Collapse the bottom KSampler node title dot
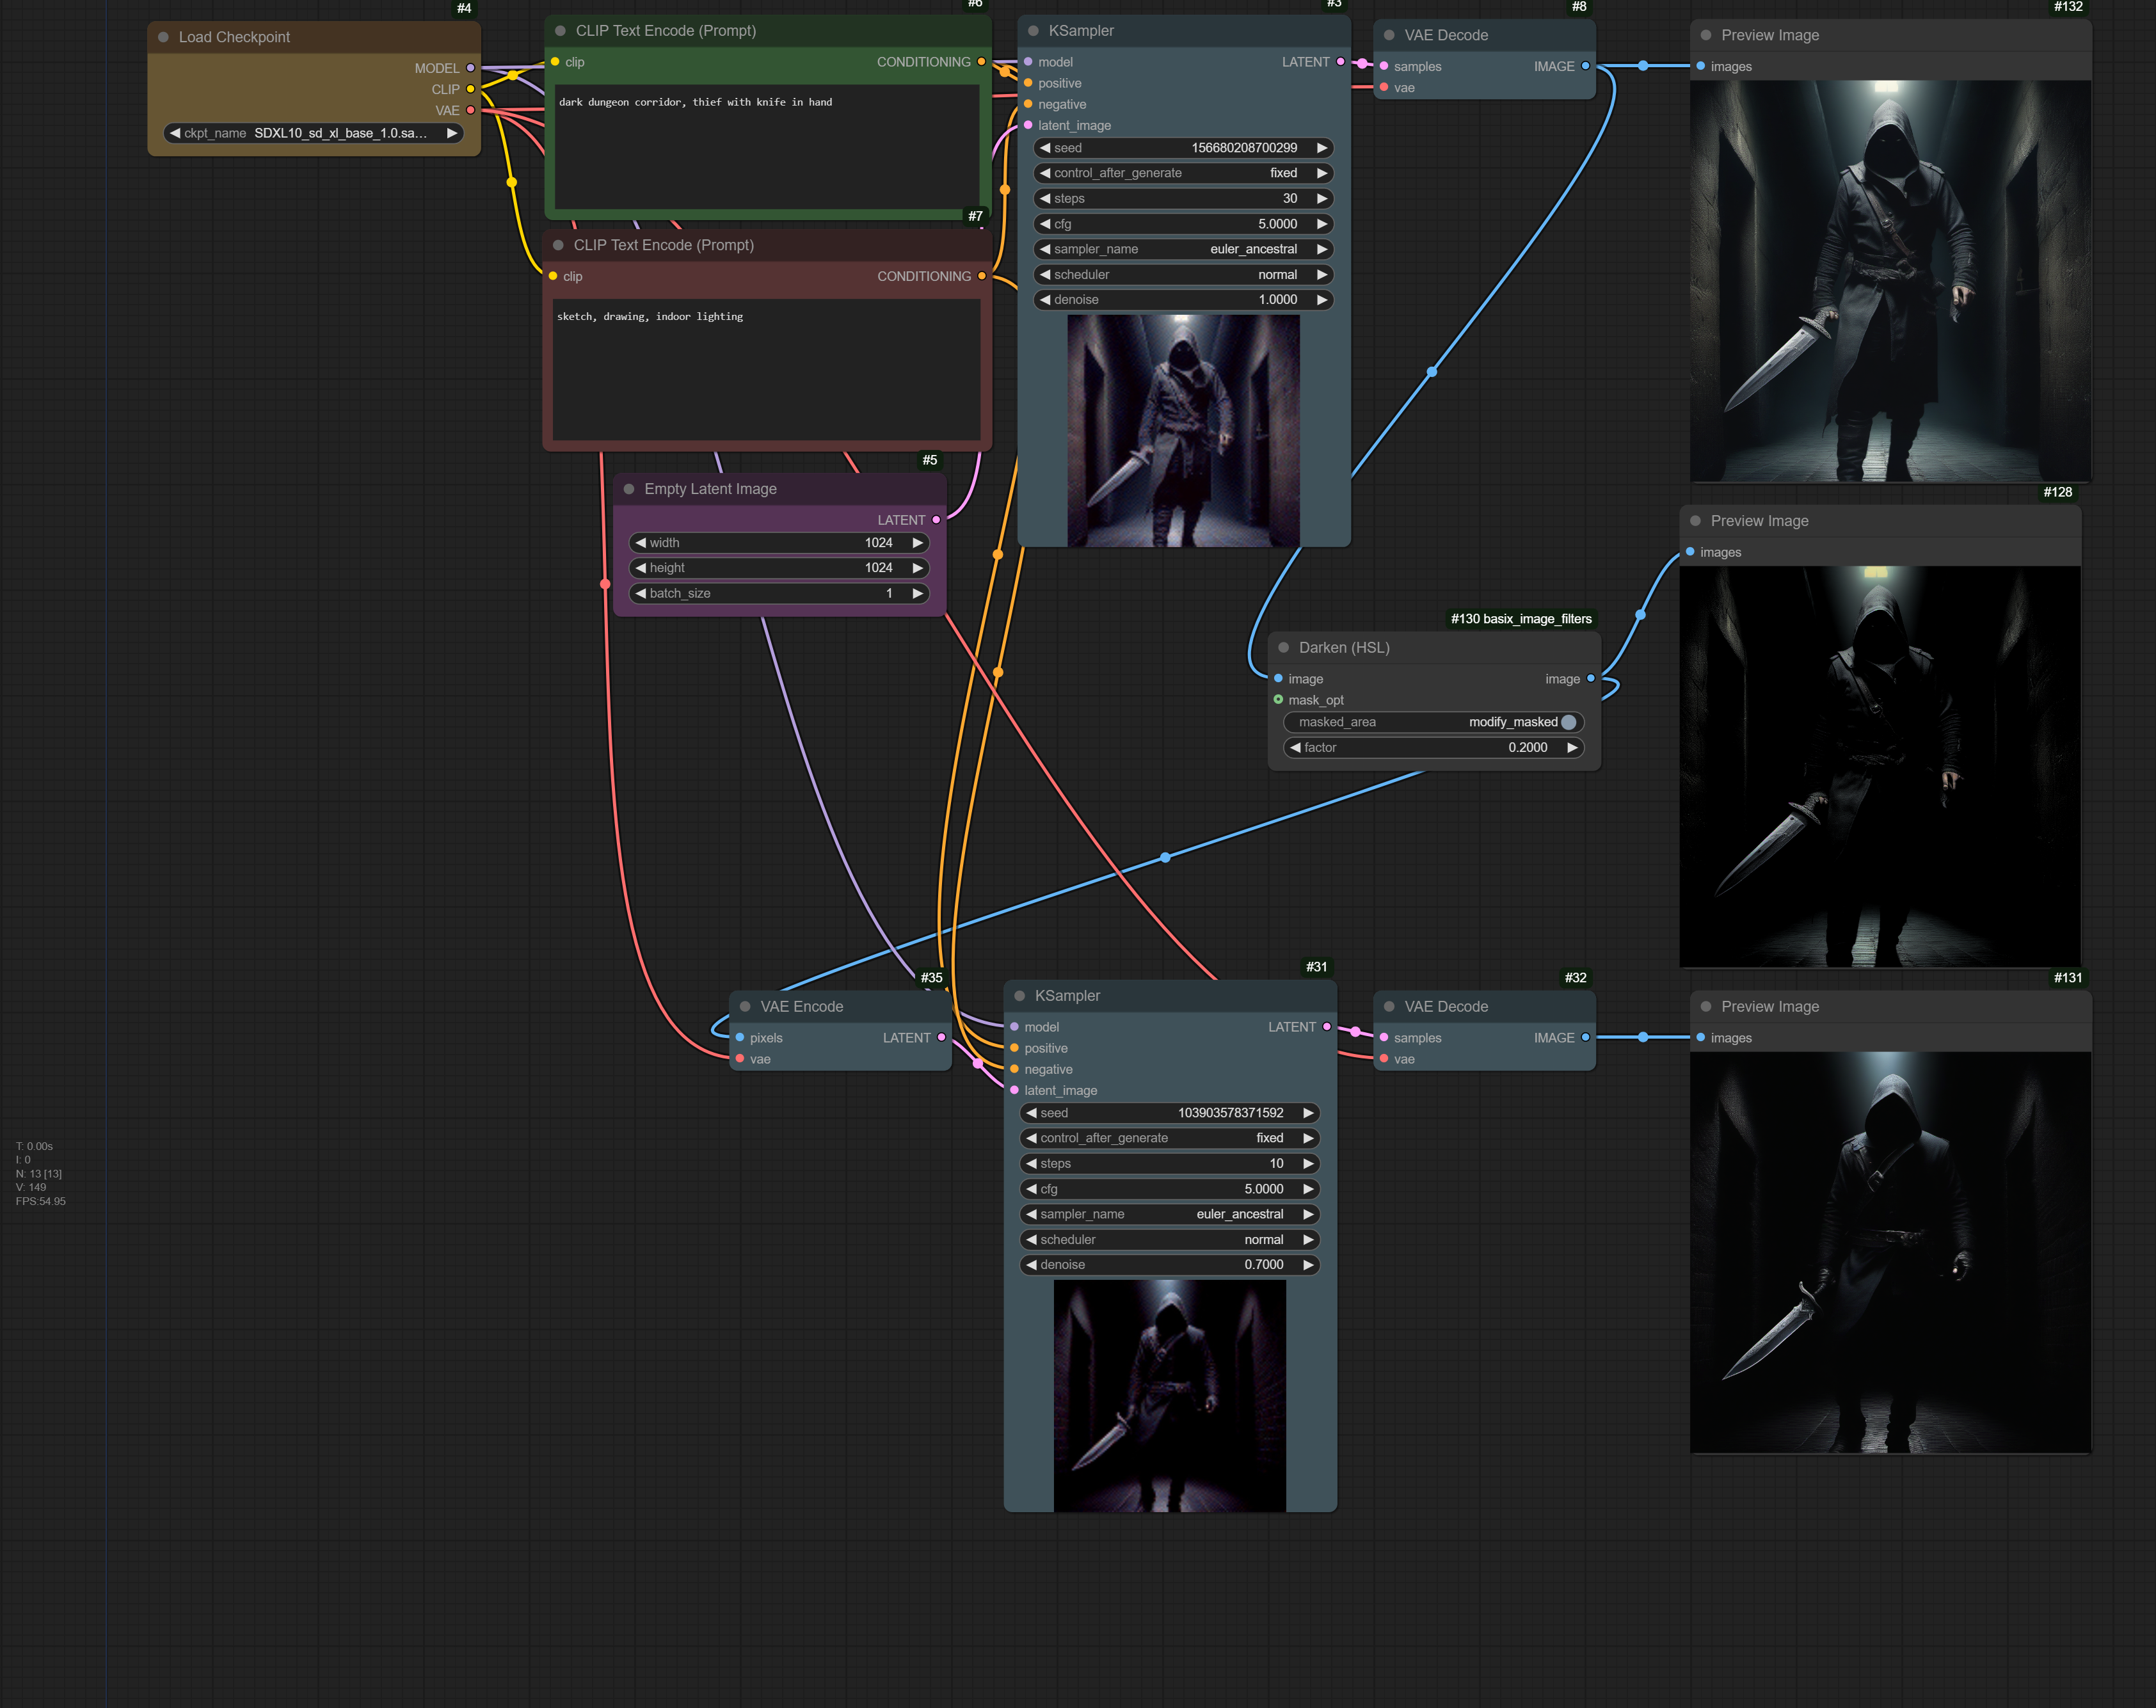The image size is (2156, 1708). (1020, 996)
